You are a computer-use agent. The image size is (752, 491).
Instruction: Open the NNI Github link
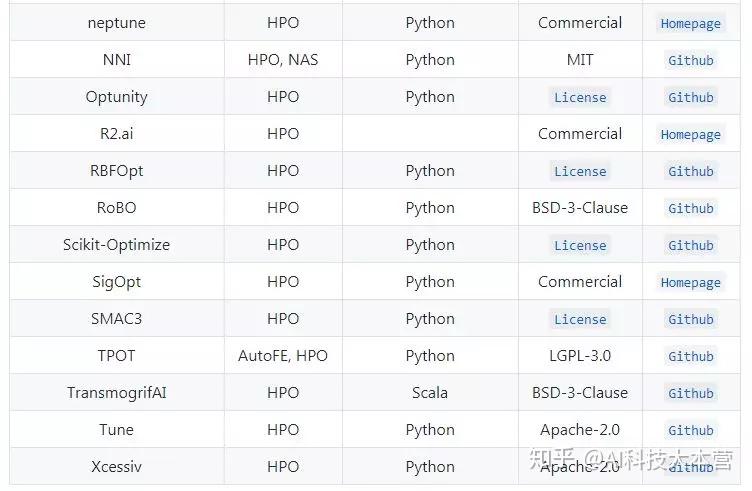click(690, 61)
